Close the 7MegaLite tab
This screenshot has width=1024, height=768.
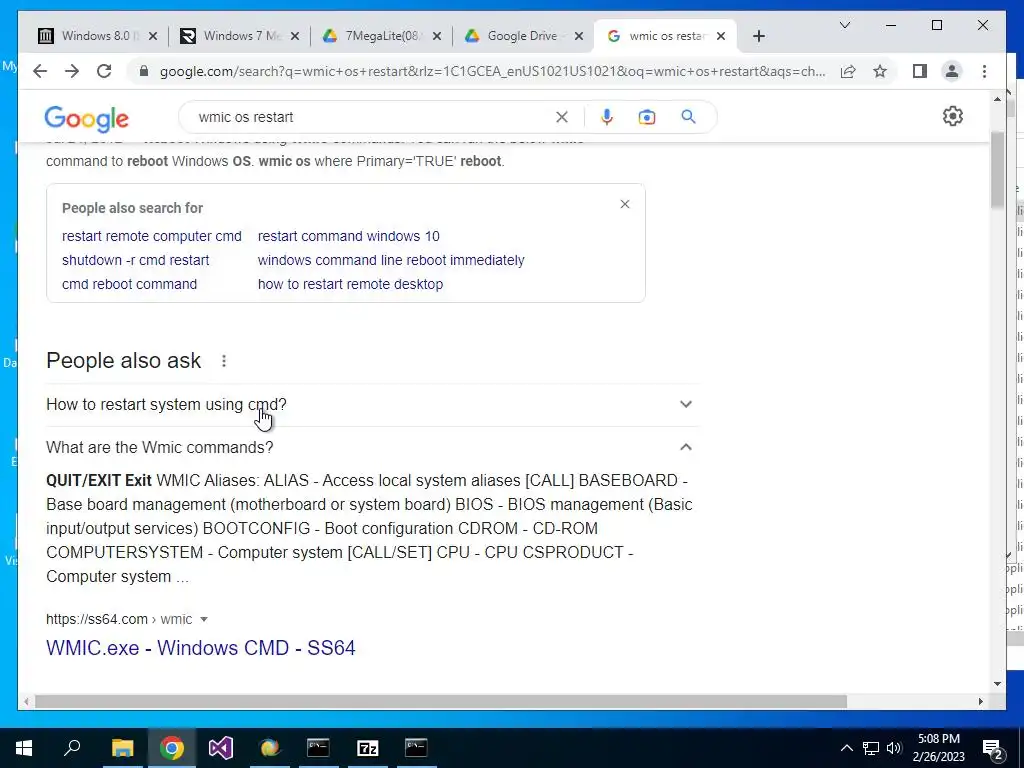(x=437, y=36)
